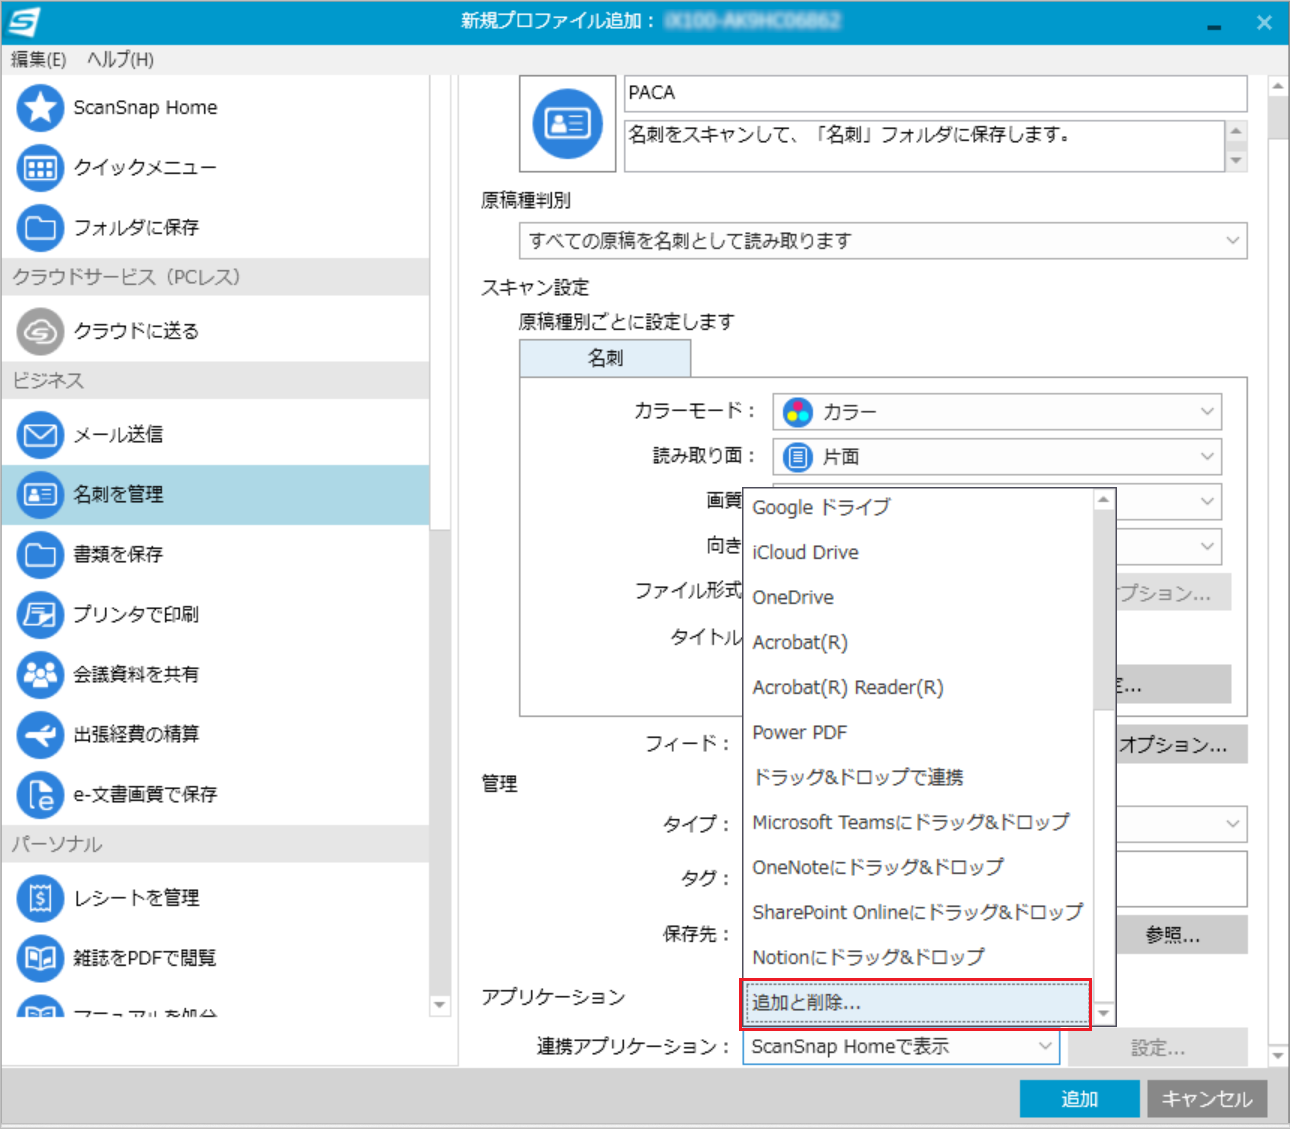Select the メール送信 email profile icon
Image resolution: width=1290 pixels, height=1129 pixels.
point(40,435)
